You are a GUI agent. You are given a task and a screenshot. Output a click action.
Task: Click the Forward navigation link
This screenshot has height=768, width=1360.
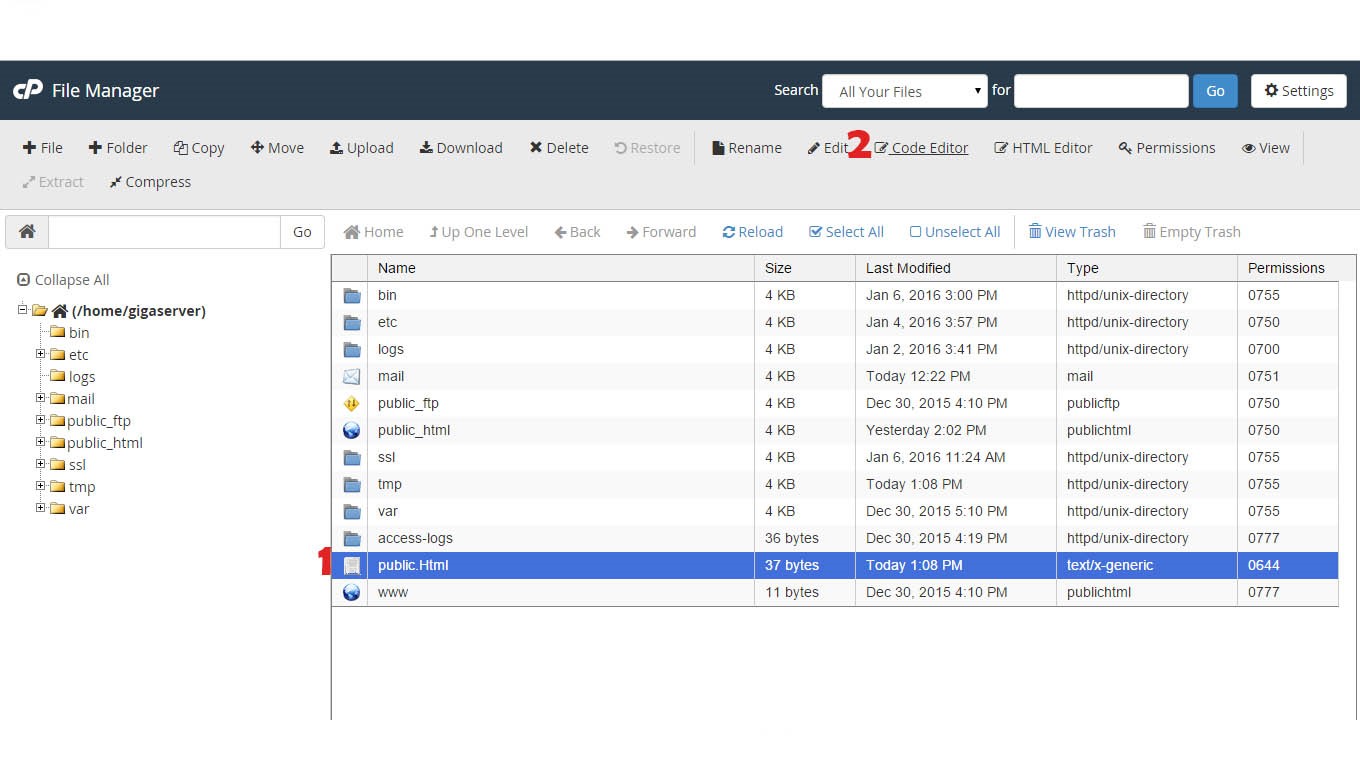point(661,232)
